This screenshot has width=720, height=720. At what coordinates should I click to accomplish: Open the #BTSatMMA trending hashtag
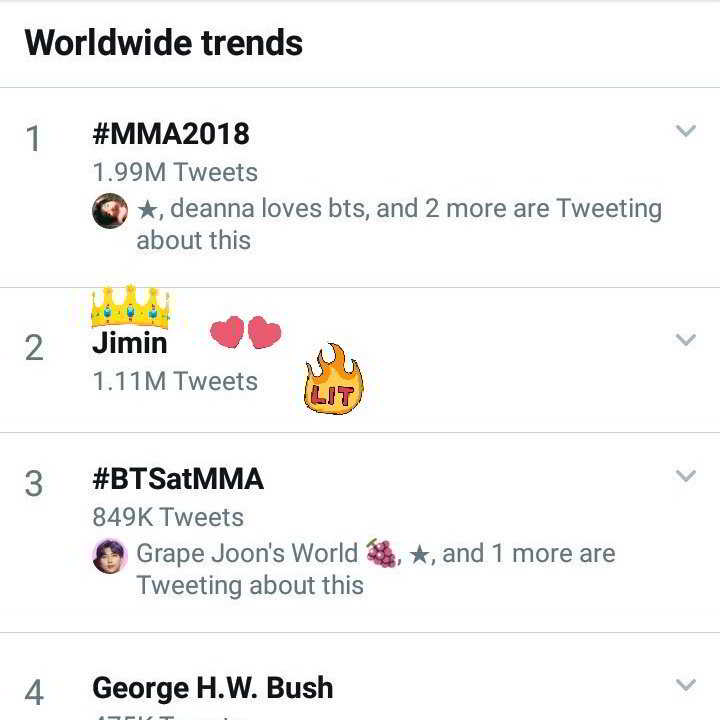(x=178, y=479)
